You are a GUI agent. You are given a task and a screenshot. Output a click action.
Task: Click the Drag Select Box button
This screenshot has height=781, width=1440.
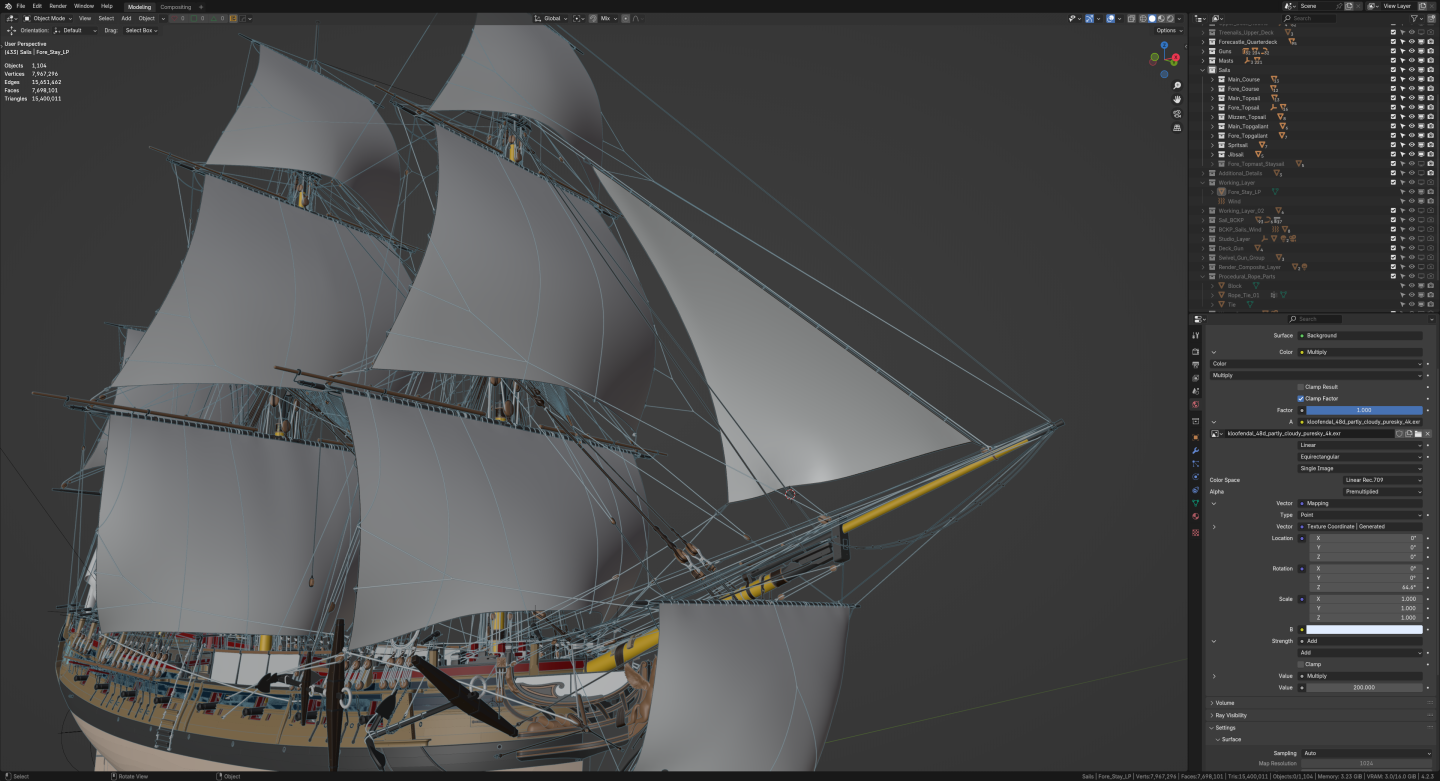coord(141,30)
